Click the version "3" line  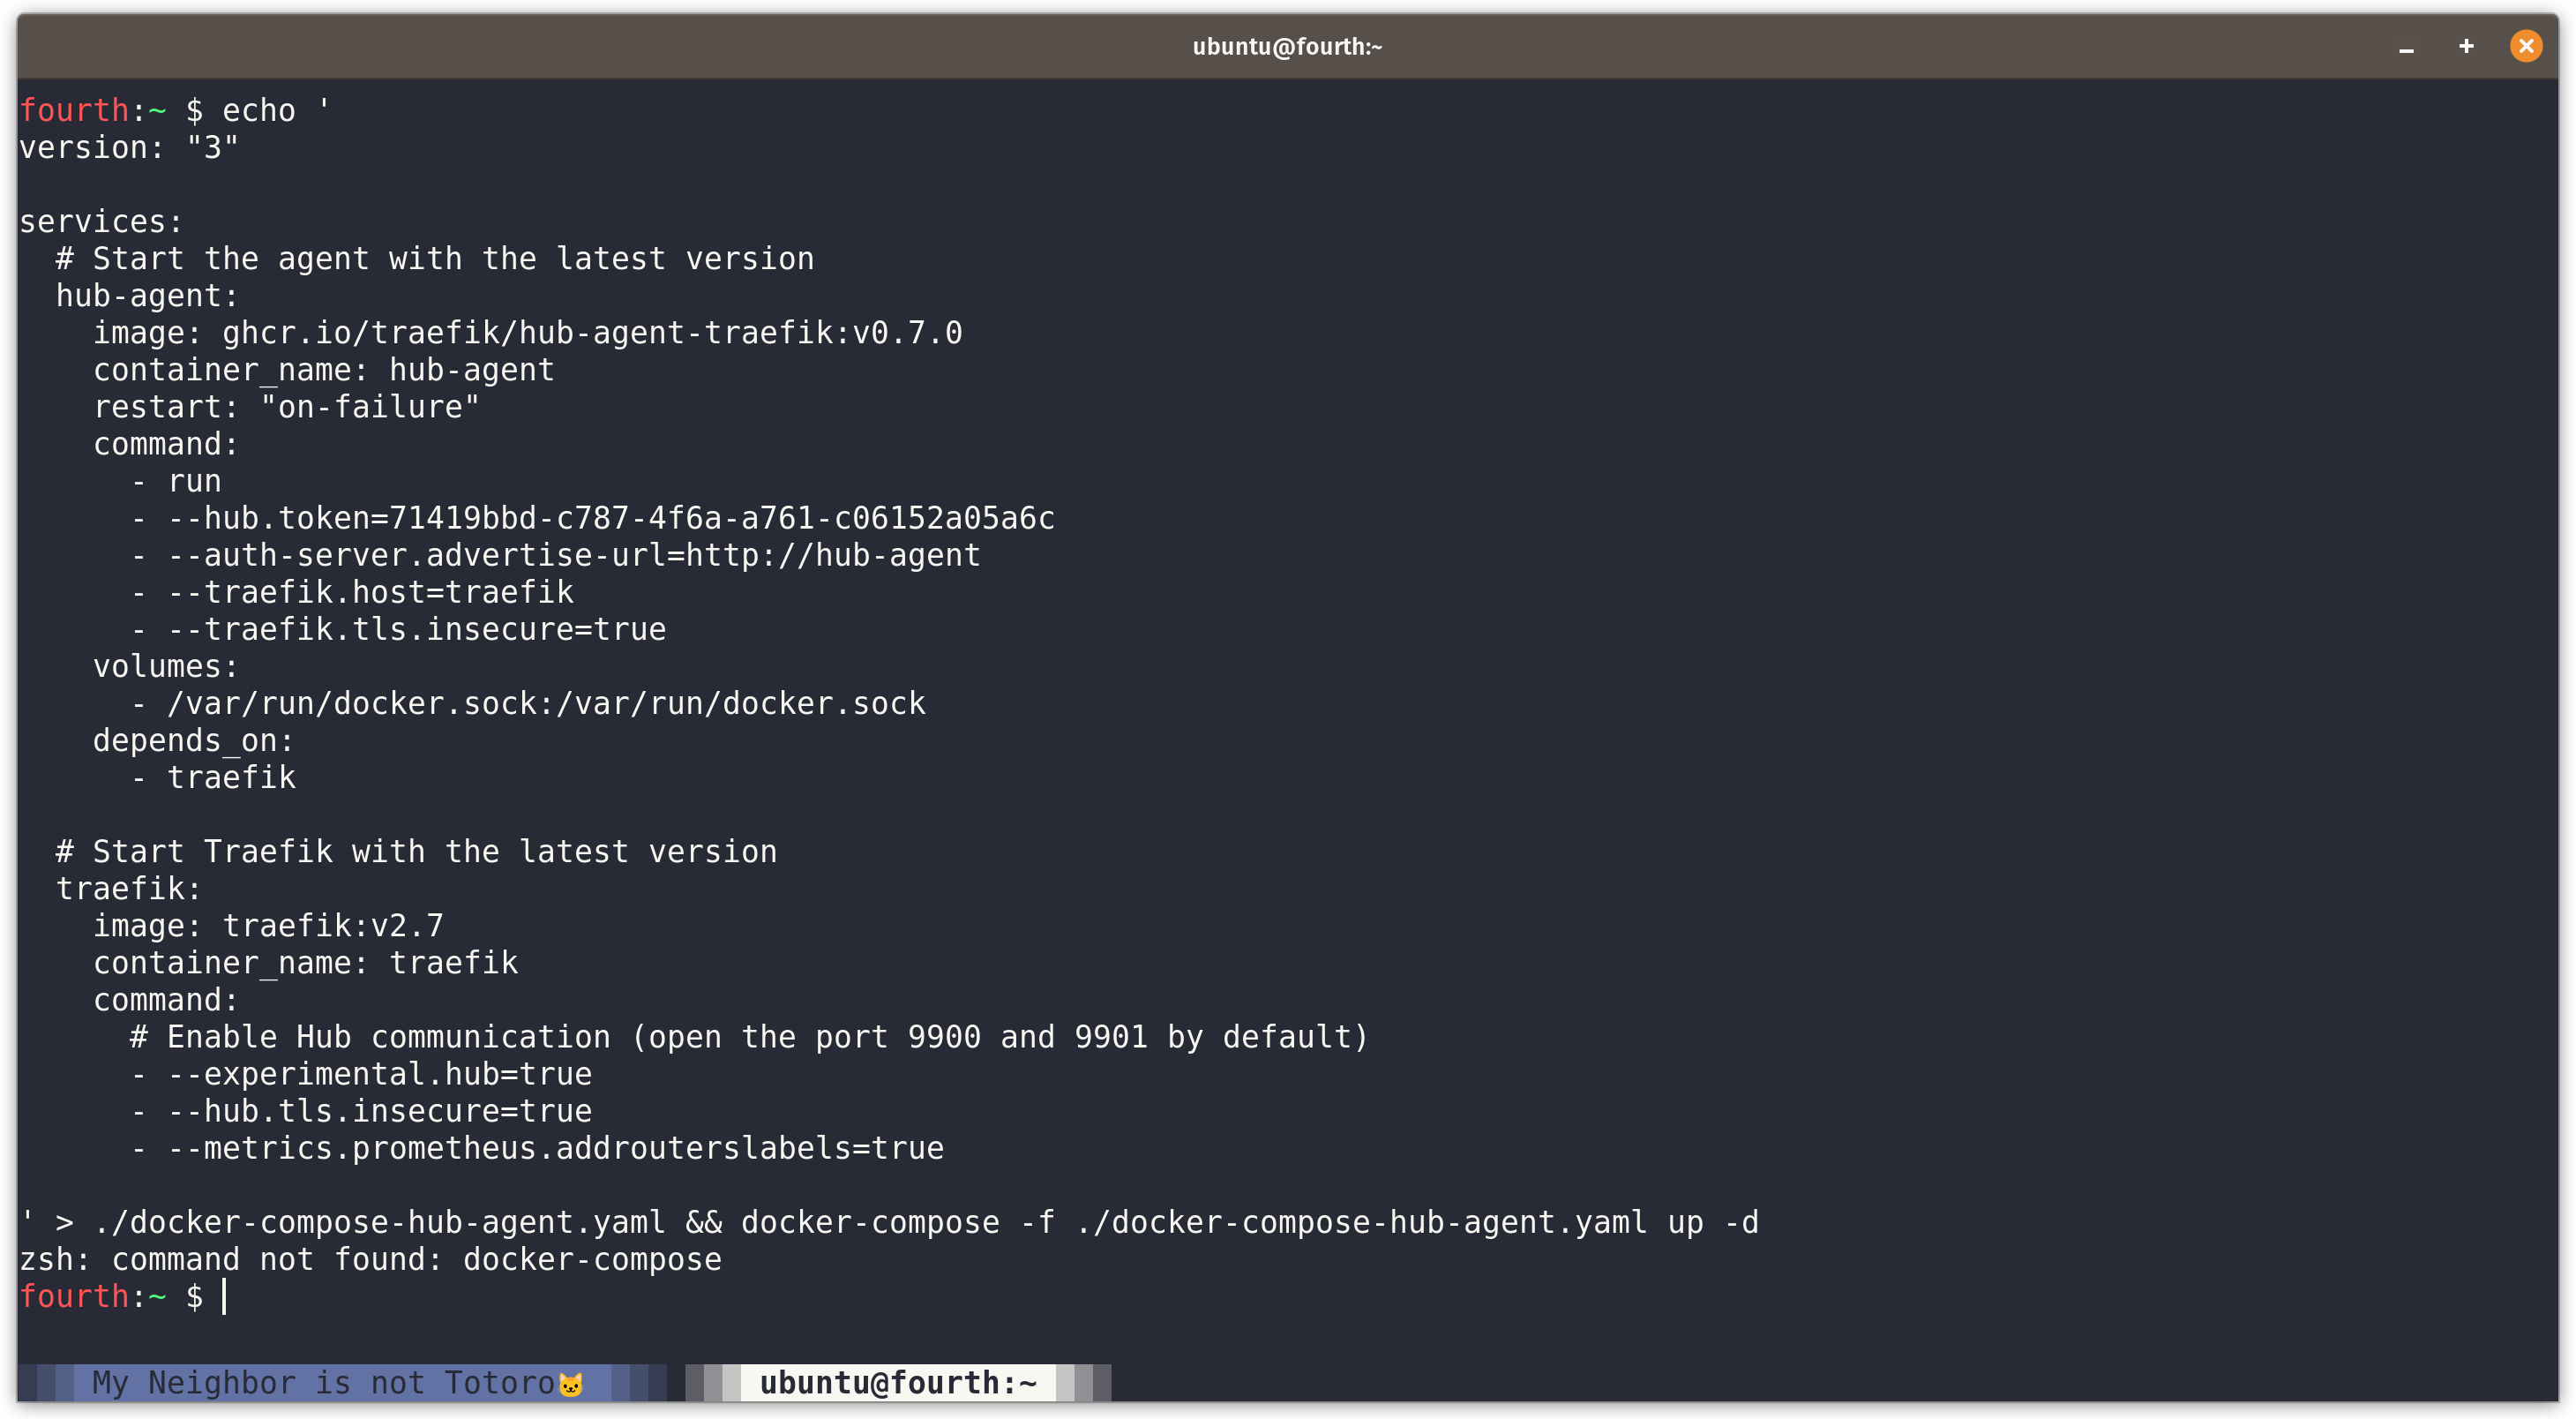click(x=129, y=148)
